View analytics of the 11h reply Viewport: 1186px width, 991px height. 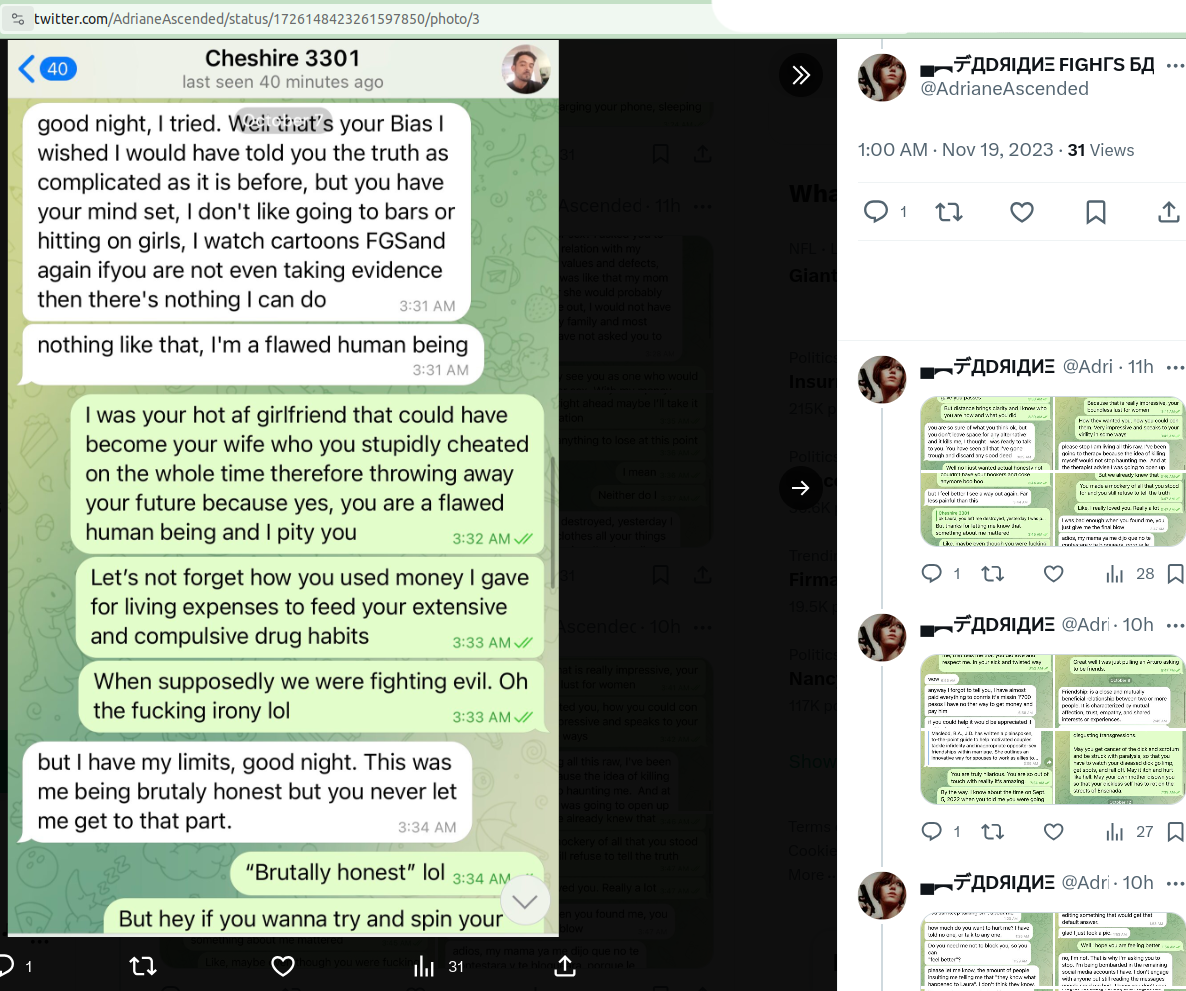1129,573
